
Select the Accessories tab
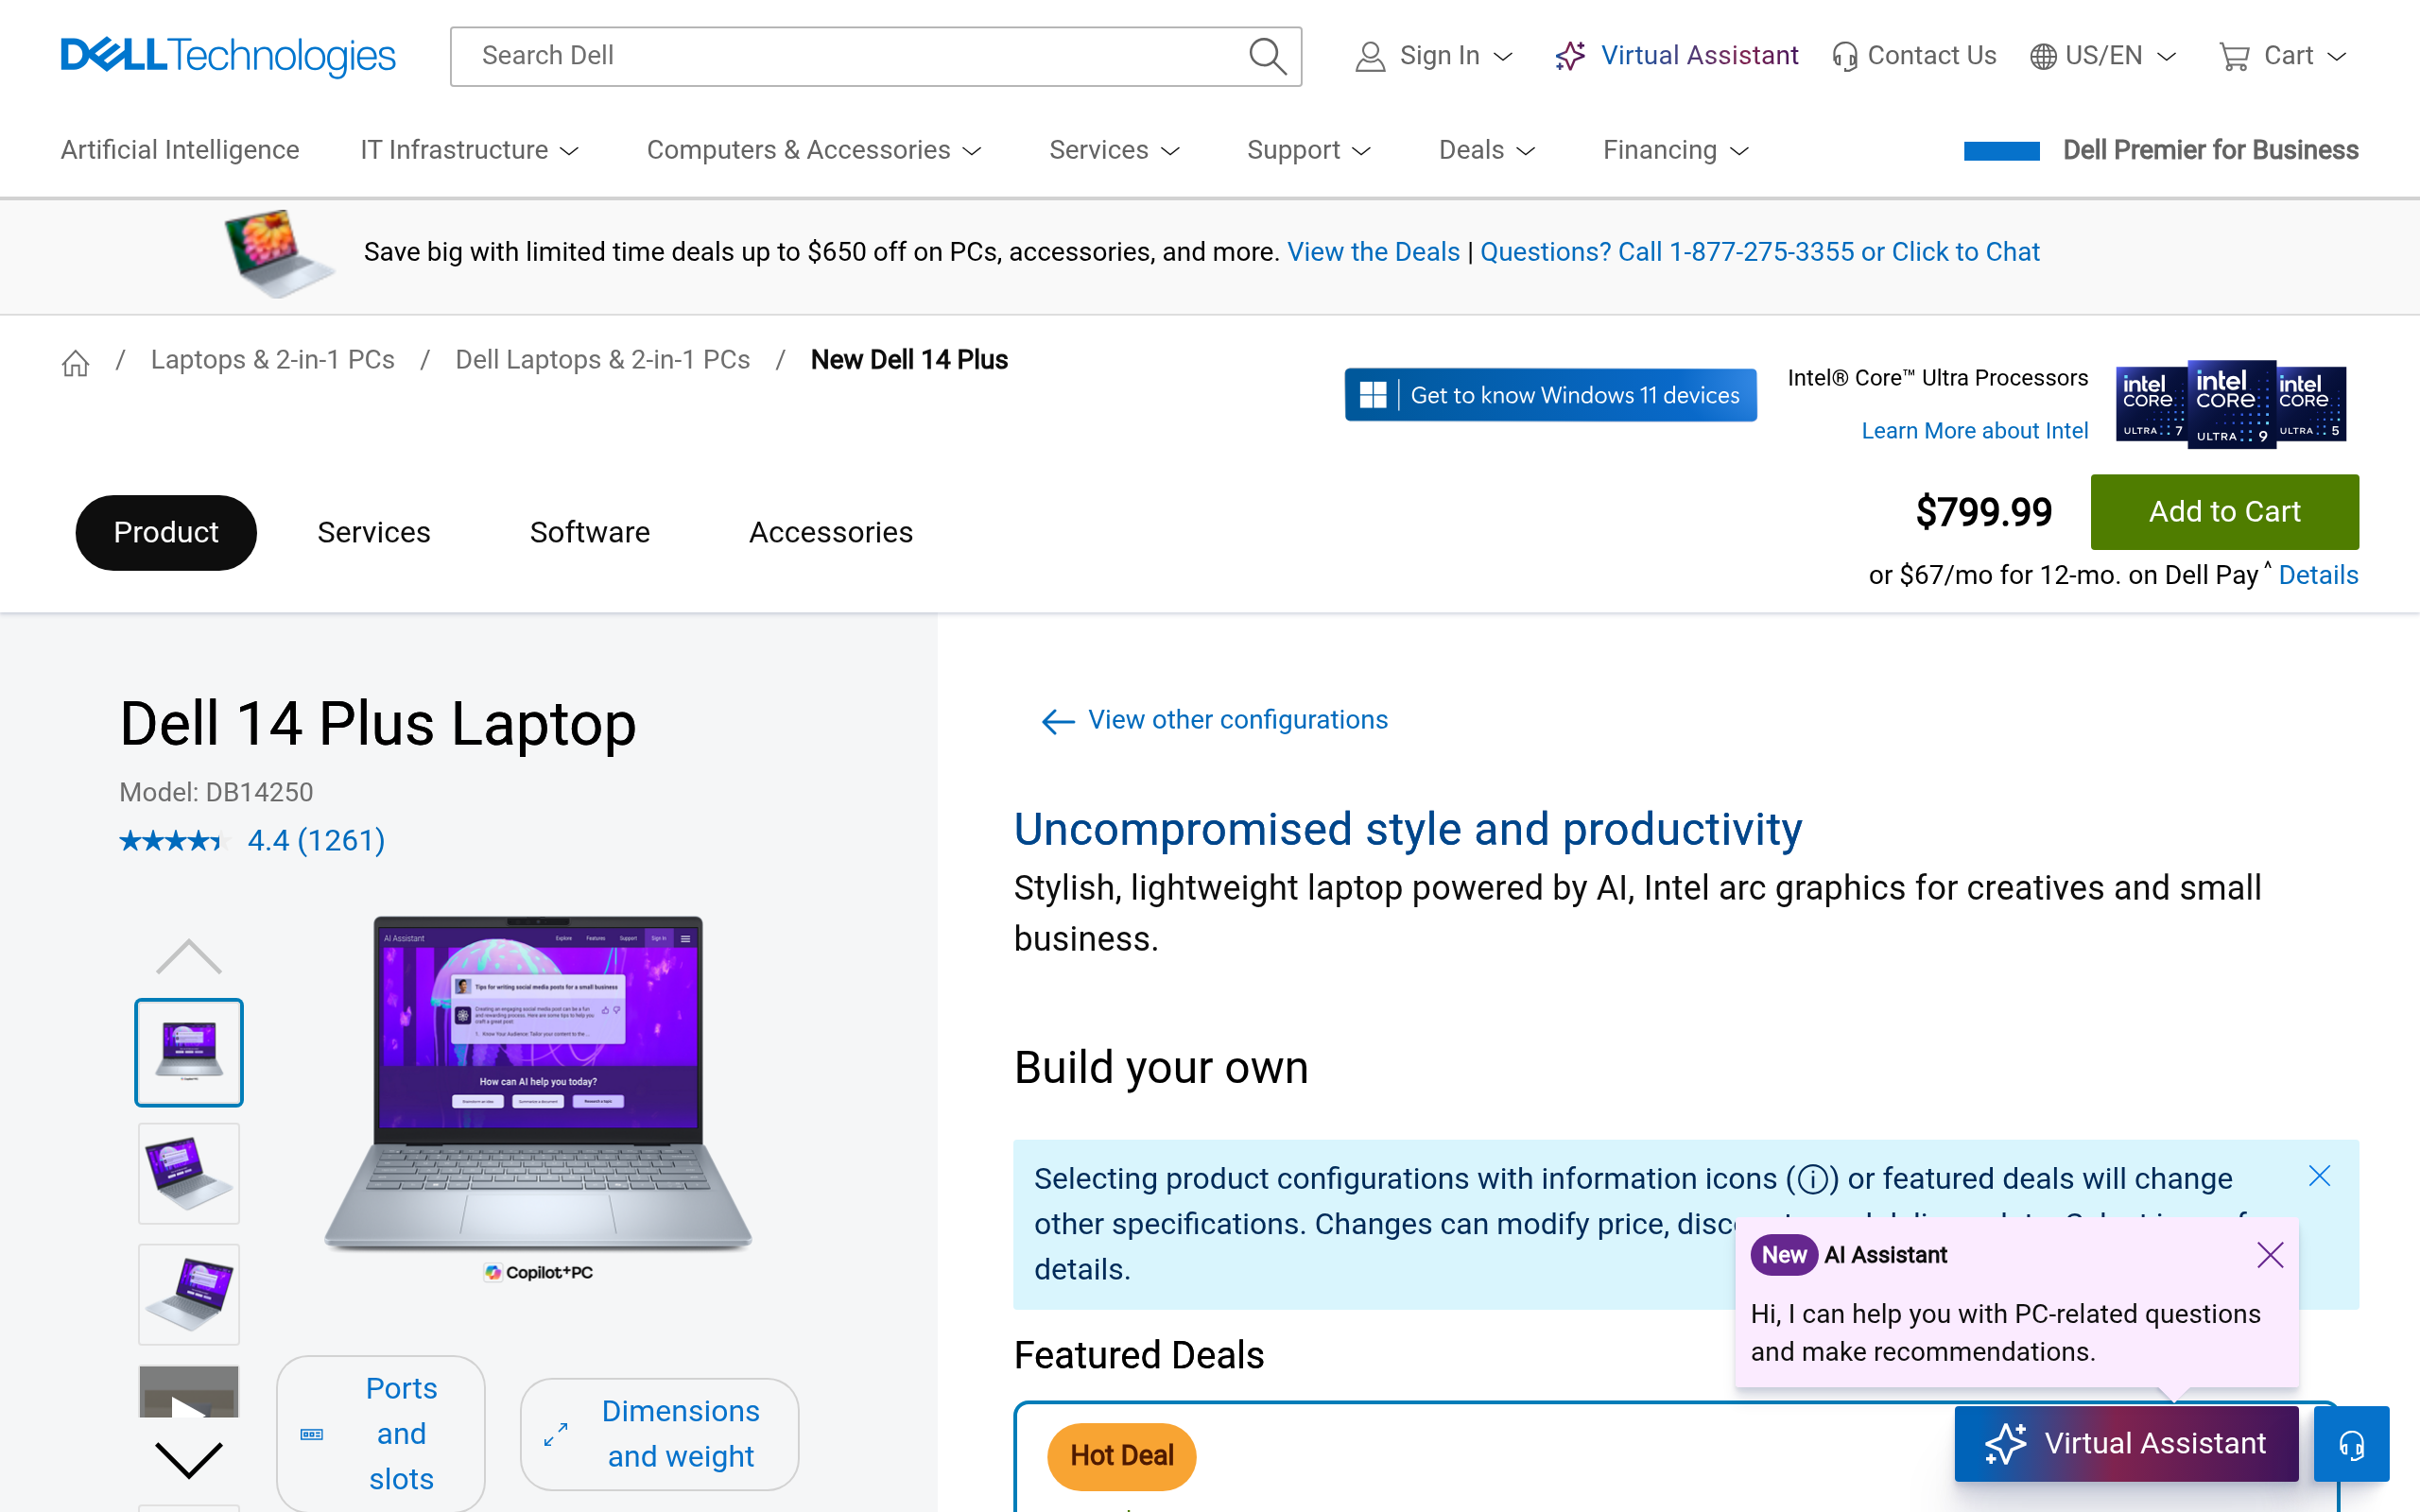pyautogui.click(x=831, y=532)
